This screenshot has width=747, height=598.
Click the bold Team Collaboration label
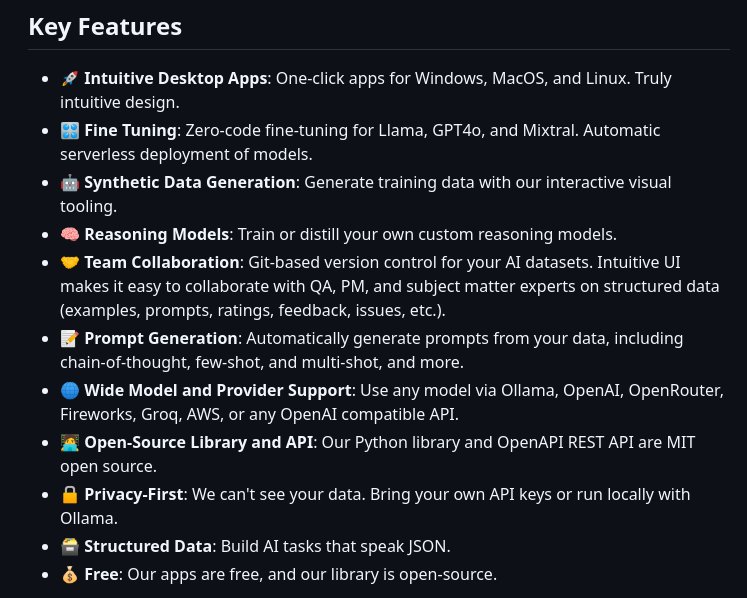(162, 263)
